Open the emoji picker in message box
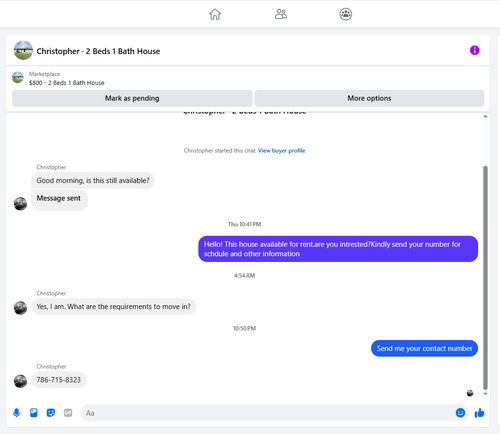 [460, 413]
